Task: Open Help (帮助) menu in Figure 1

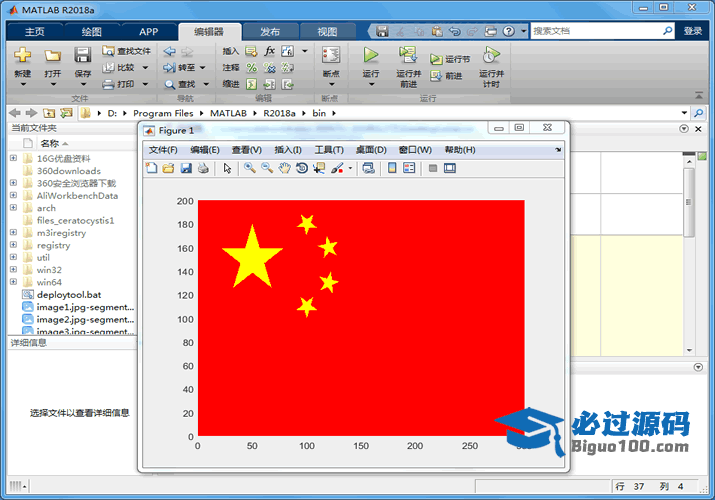Action: pos(460,150)
